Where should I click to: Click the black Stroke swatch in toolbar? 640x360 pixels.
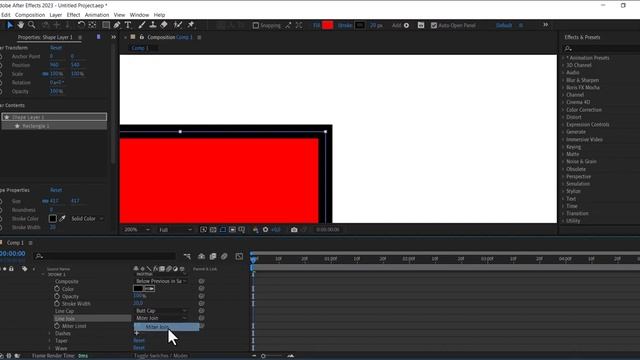360,25
